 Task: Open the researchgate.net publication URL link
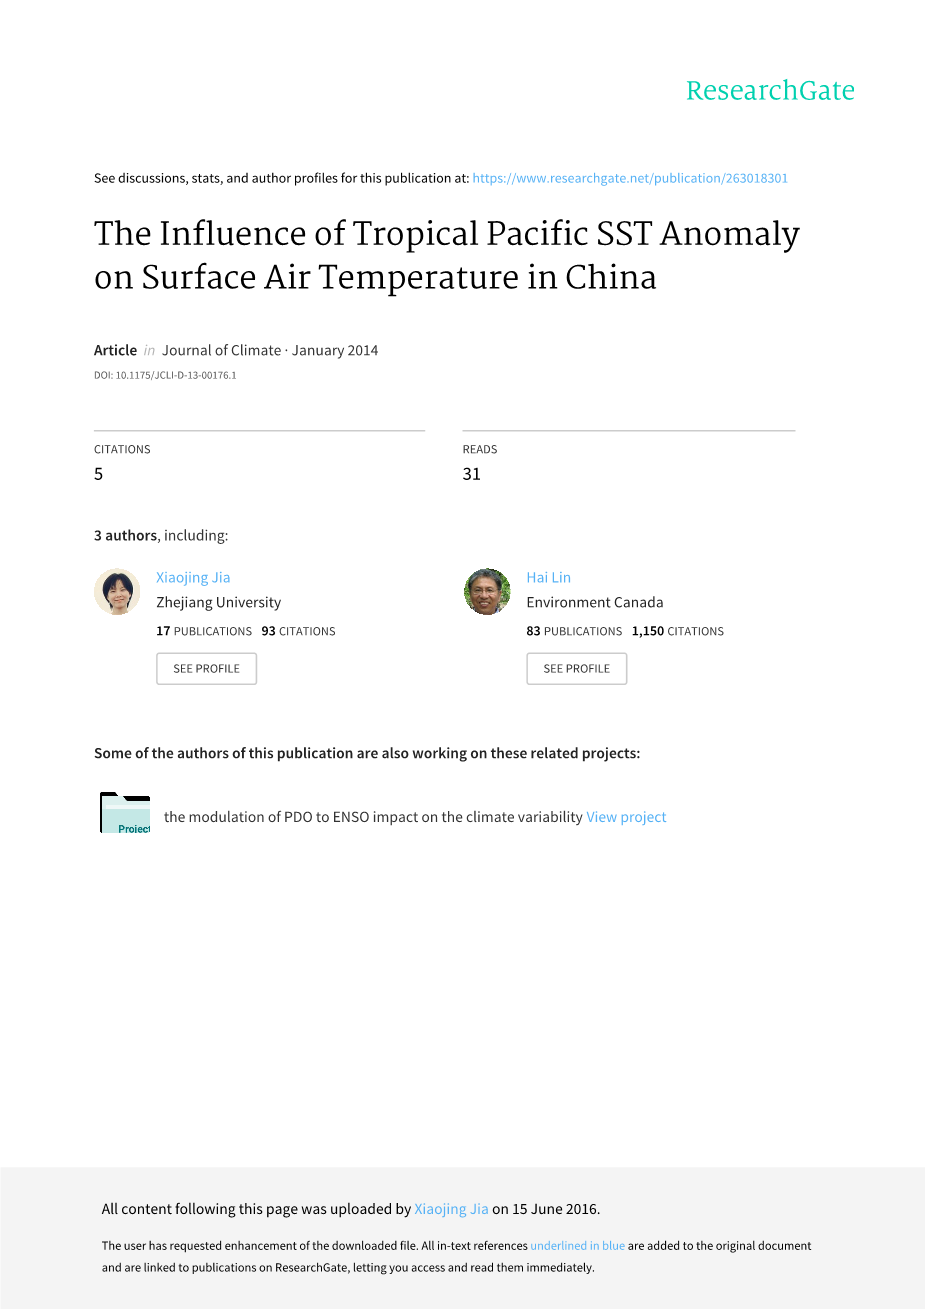point(630,178)
